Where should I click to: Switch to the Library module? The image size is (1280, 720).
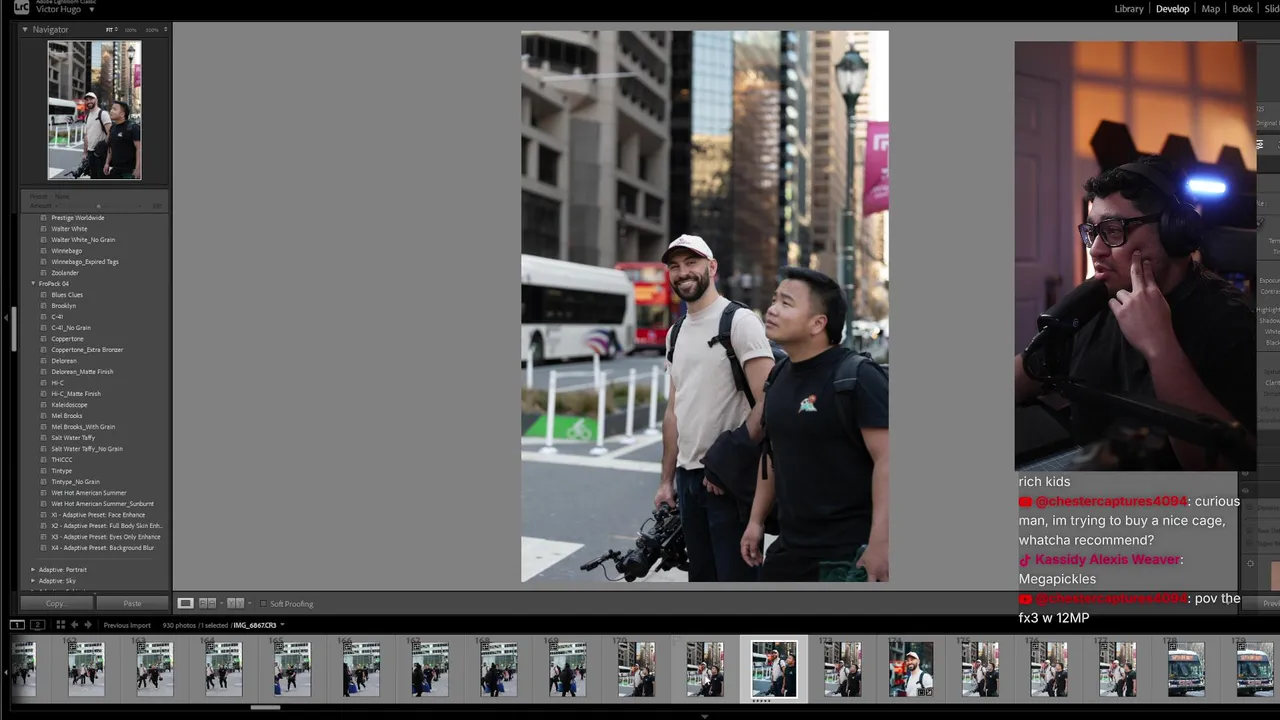1129,9
